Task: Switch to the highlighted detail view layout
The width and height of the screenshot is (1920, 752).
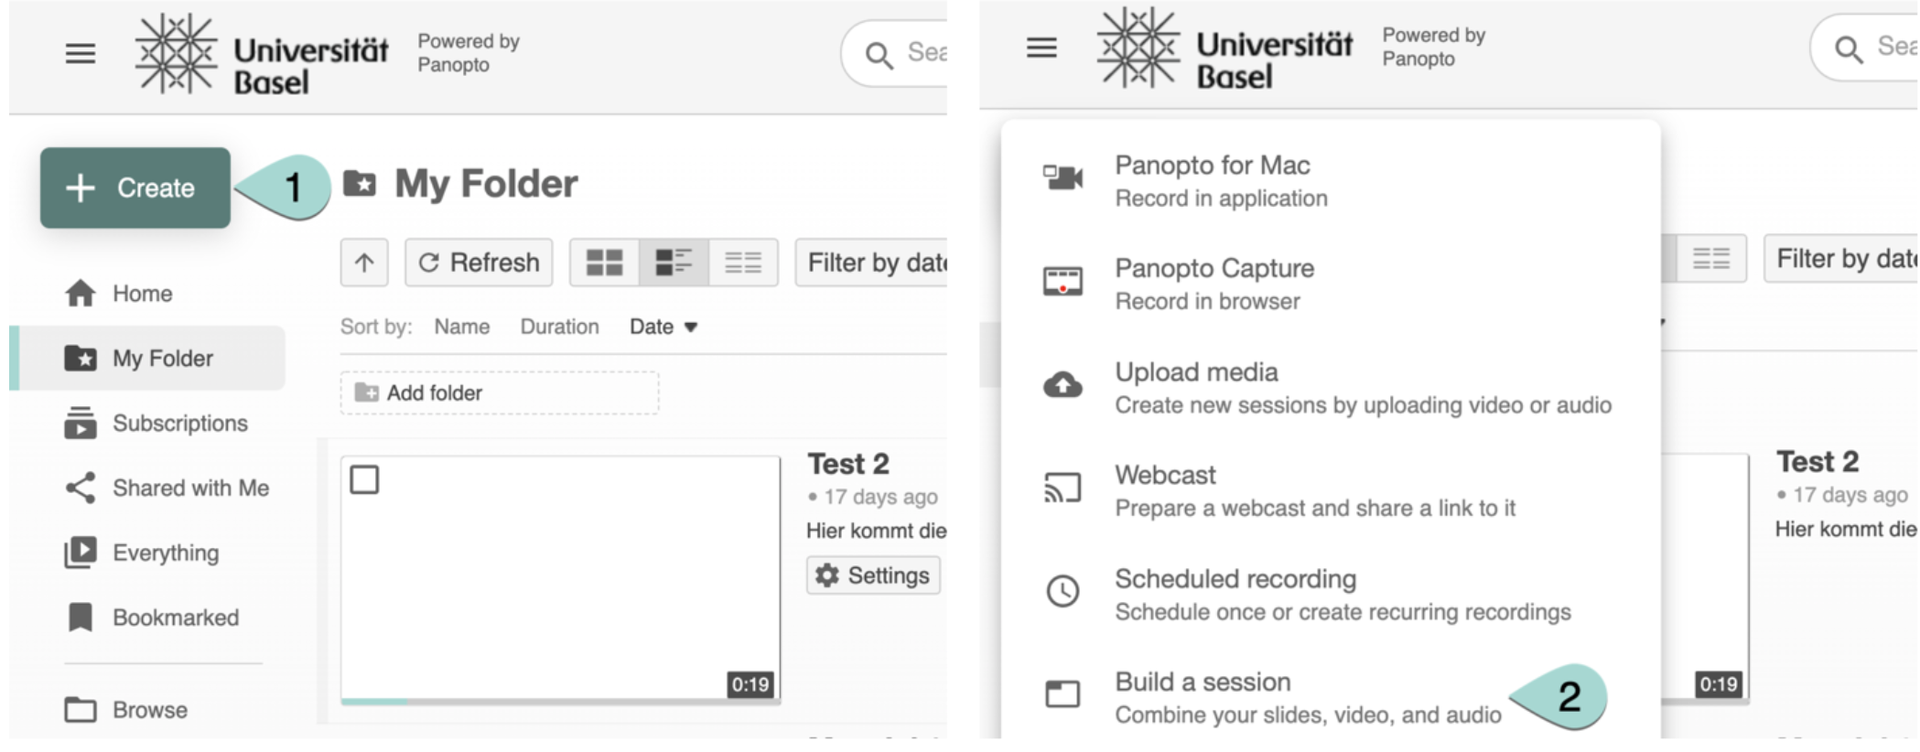Action: tap(673, 263)
